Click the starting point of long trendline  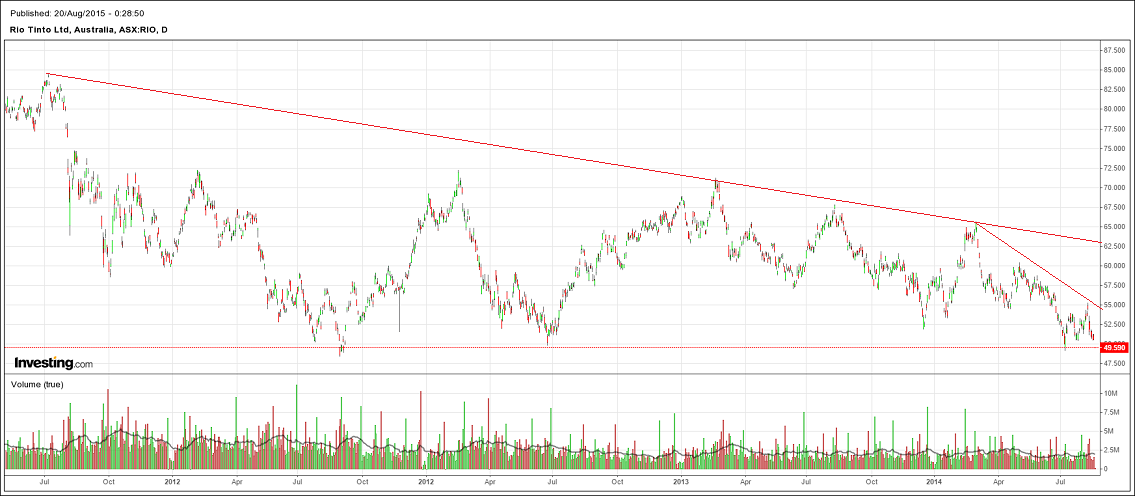click(47, 74)
